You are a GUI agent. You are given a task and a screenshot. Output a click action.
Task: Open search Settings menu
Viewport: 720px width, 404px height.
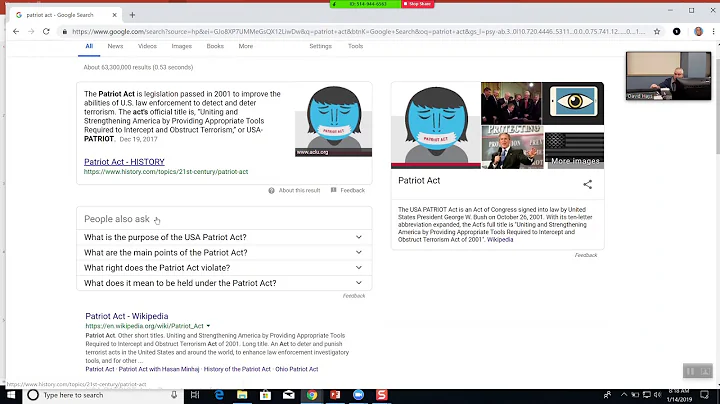[320, 46]
